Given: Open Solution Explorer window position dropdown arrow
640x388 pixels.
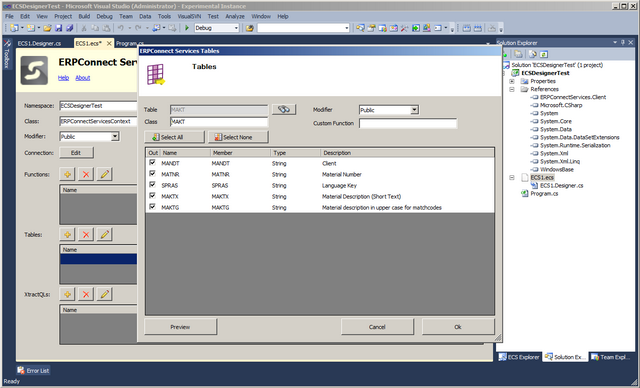Looking at the screenshot, I should pyautogui.click(x=615, y=42).
